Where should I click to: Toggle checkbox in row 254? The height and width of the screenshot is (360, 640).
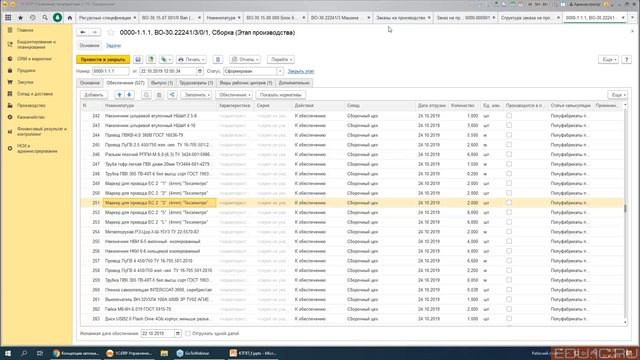click(509, 232)
